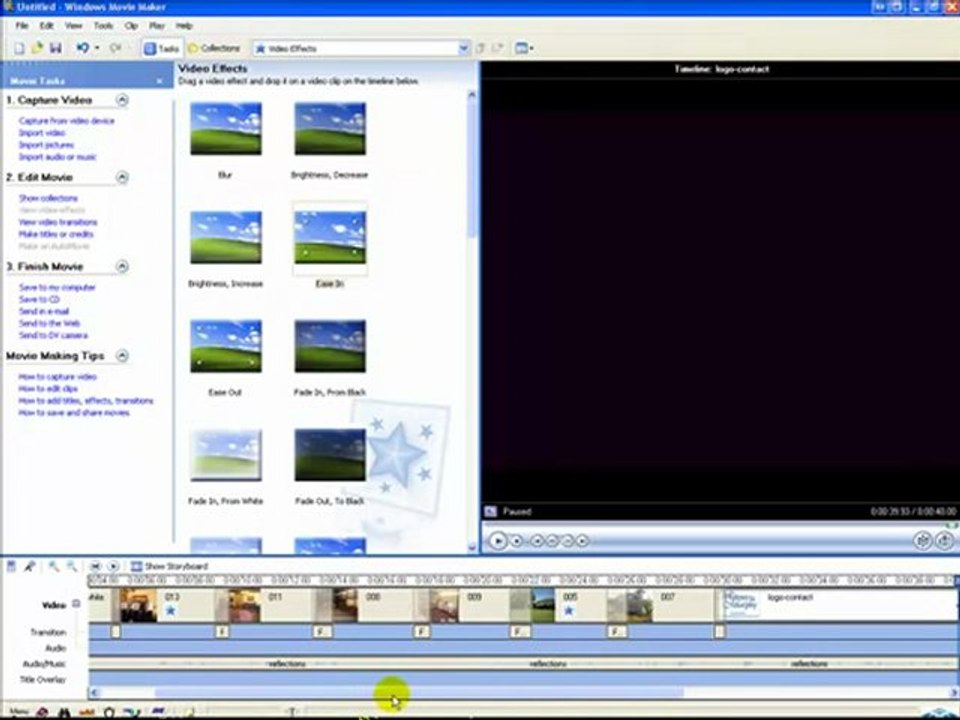Open the Video Effects location dropdown
This screenshot has height=720, width=960.
coord(463,48)
